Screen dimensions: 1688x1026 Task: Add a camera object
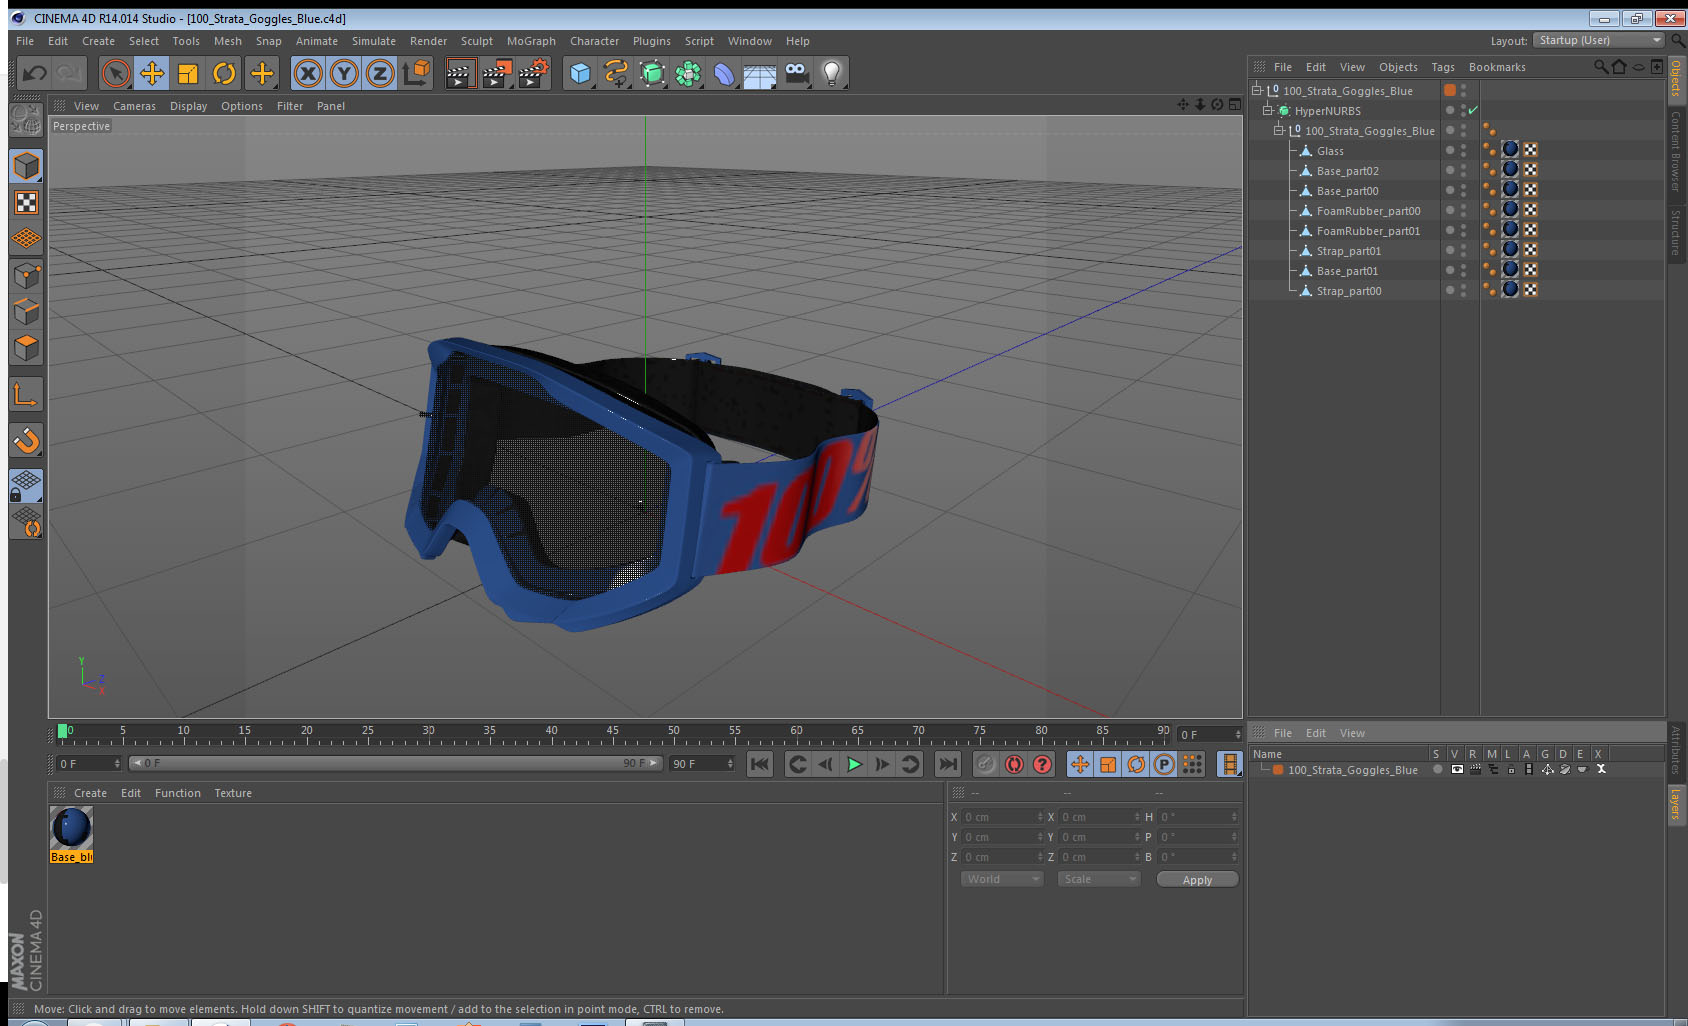(x=796, y=73)
